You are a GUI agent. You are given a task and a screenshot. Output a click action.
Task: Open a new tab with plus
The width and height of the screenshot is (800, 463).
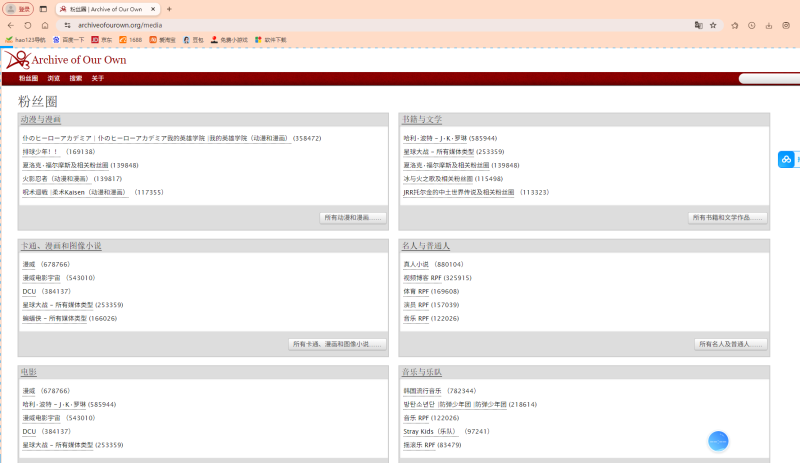click(169, 9)
